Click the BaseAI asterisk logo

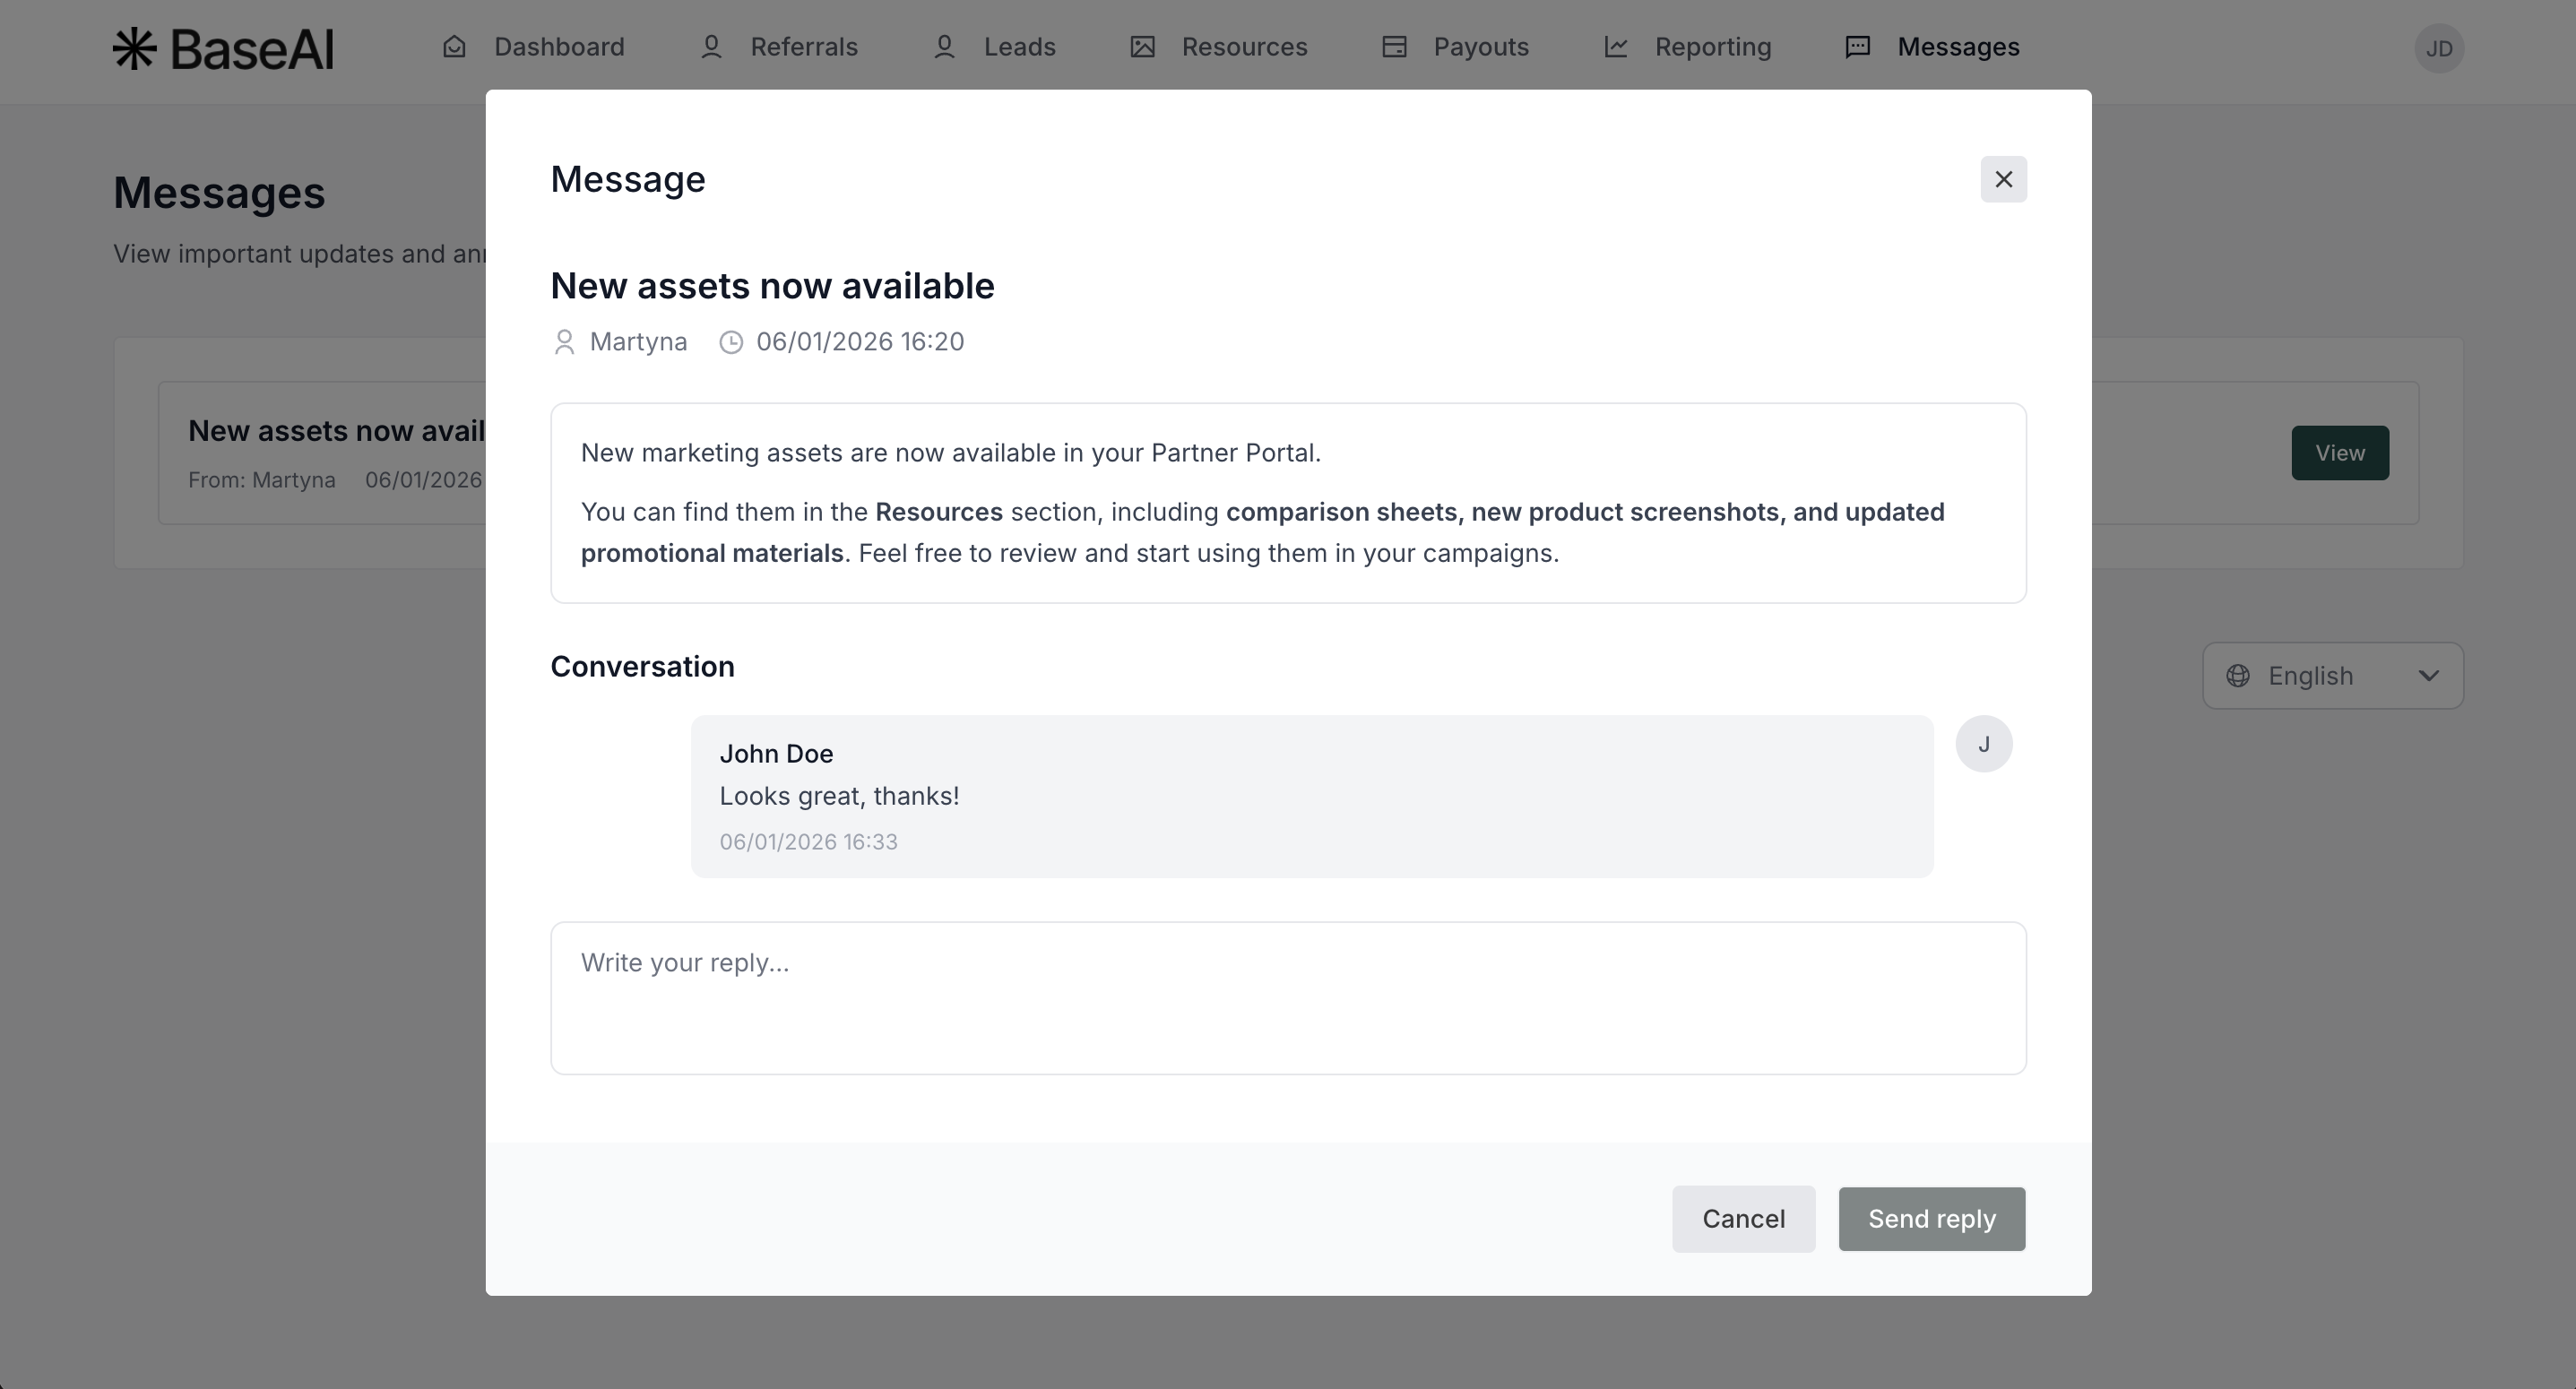coord(135,48)
